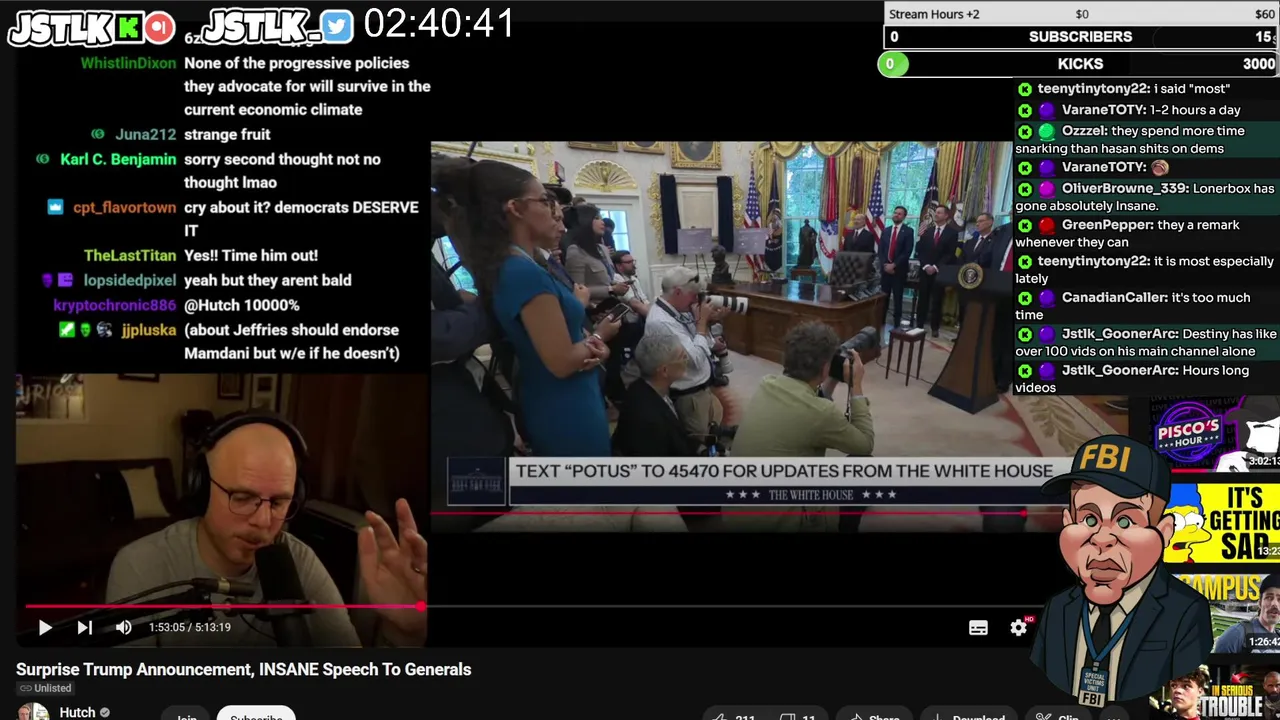Click the OliverBrowne_339 username in chat
This screenshot has width=1280, height=720.
click(x=1125, y=188)
